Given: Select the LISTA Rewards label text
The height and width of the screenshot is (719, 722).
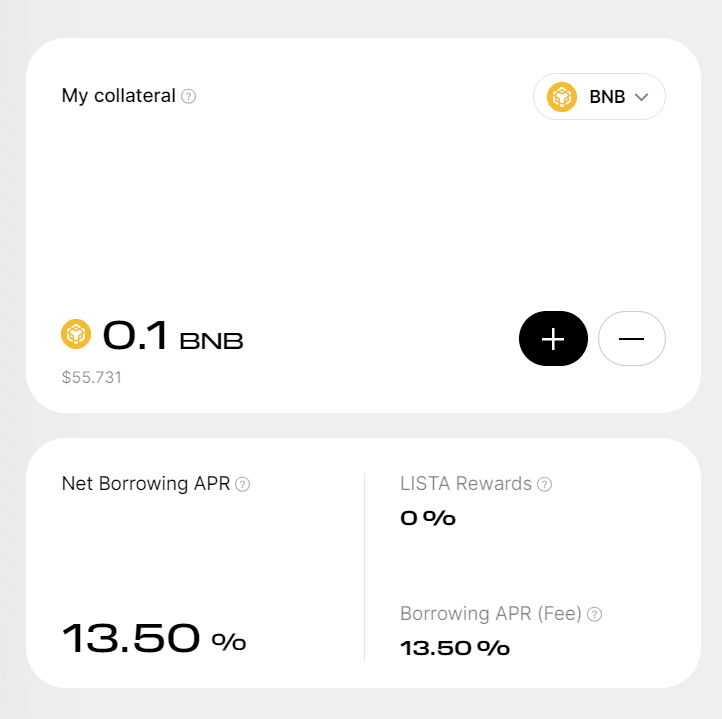Looking at the screenshot, I should [465, 484].
